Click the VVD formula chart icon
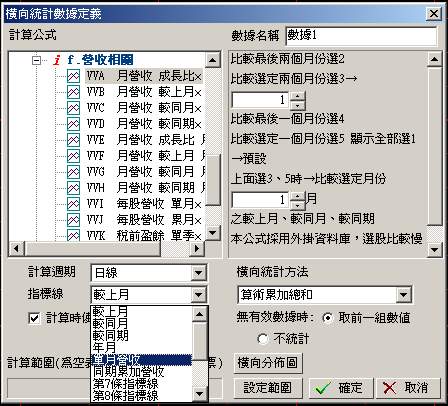The height and width of the screenshot is (406, 448). point(73,124)
